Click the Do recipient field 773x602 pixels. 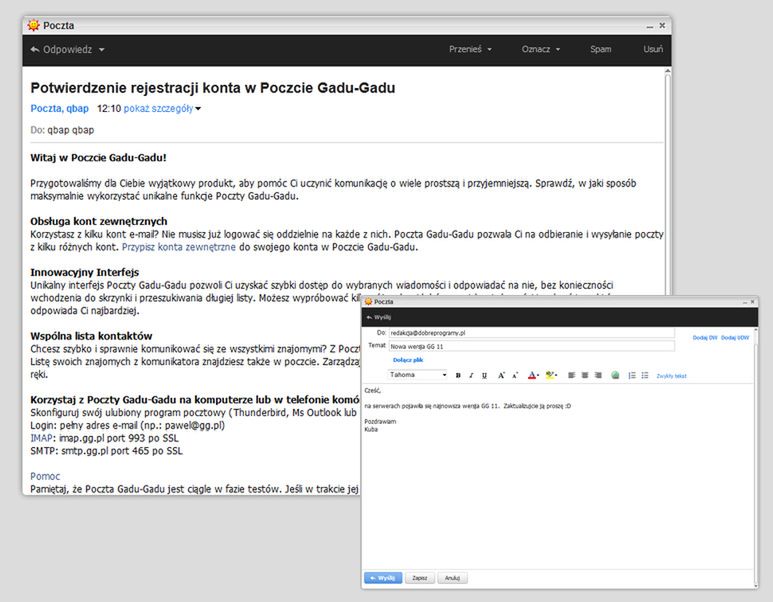(531, 333)
